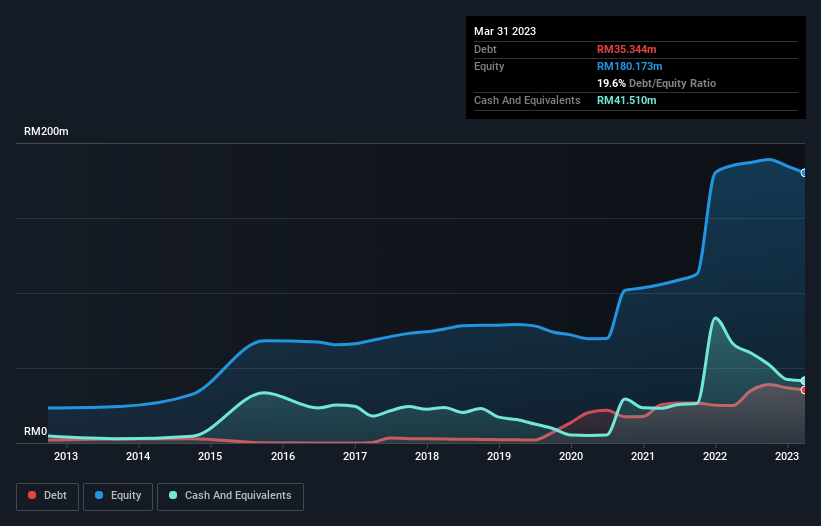Select the teal Cash endpoint marker
This screenshot has height=526, width=821.
[x=804, y=380]
